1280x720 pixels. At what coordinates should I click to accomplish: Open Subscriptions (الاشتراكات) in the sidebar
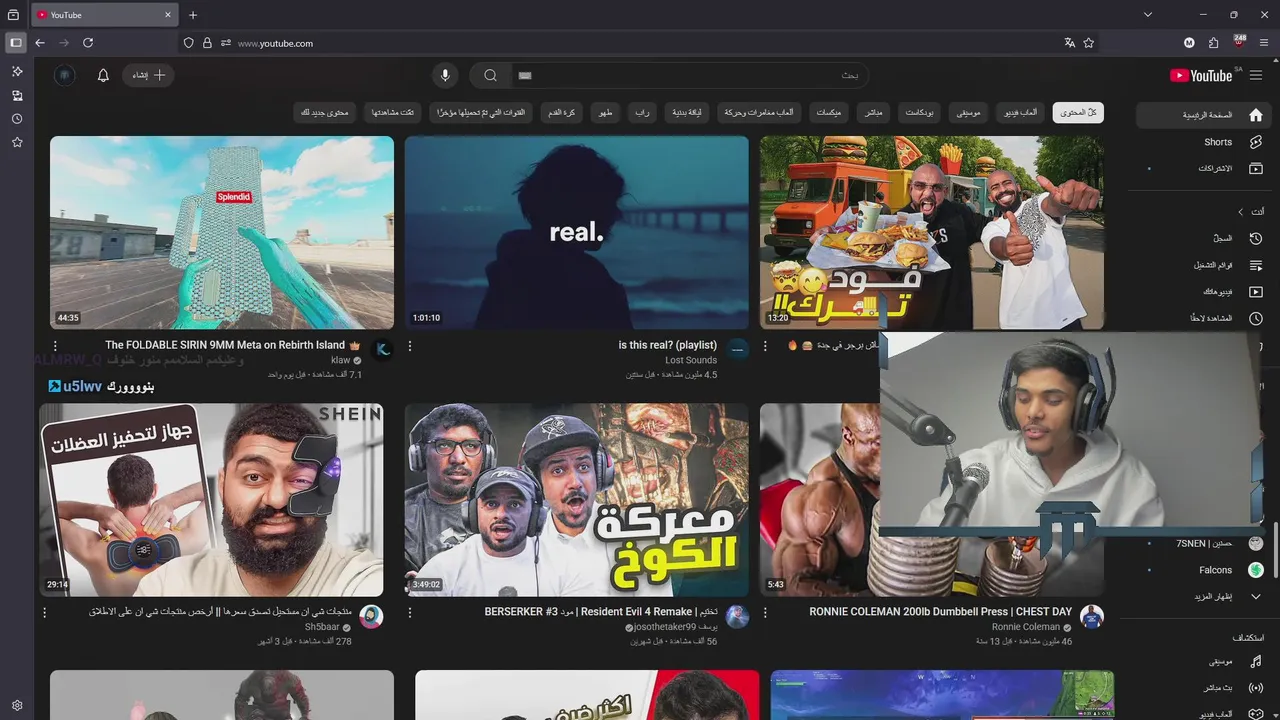click(1204, 169)
